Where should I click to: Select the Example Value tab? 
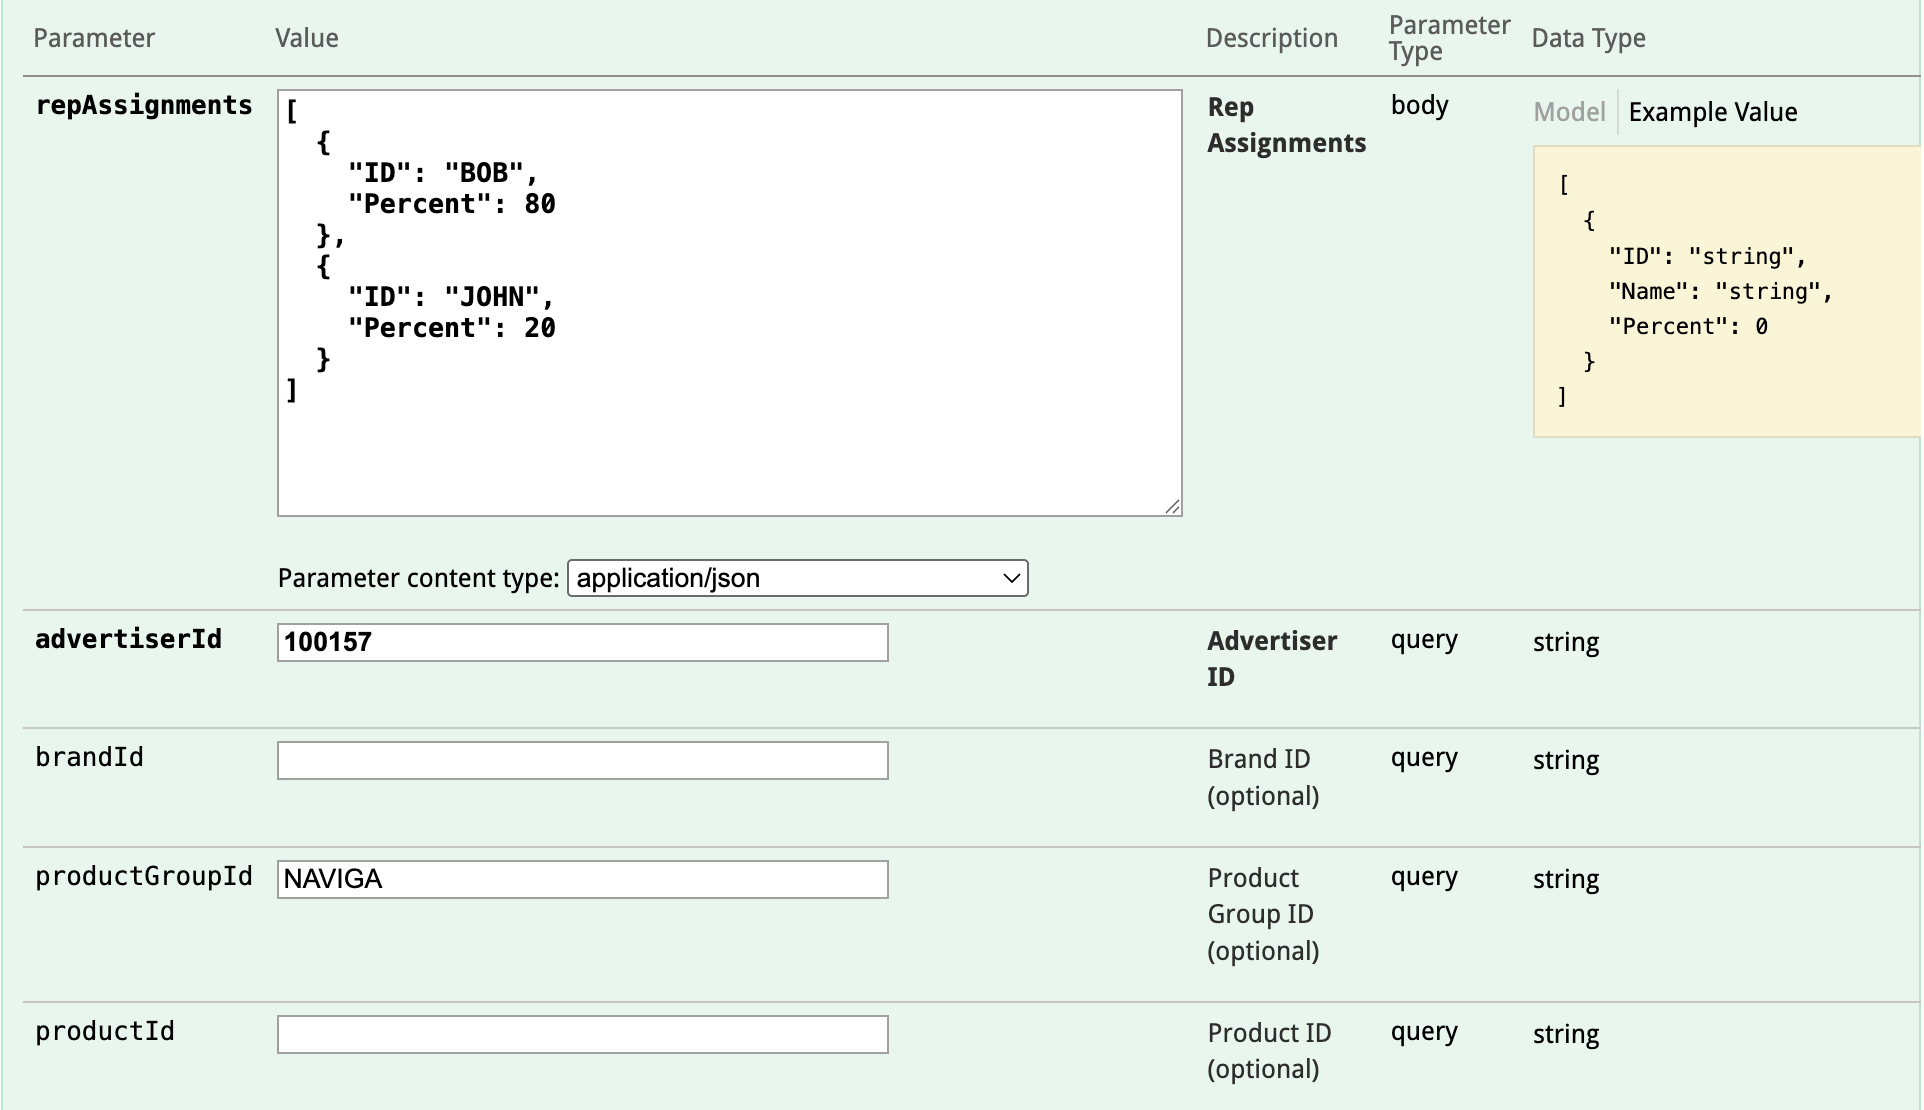[1712, 112]
